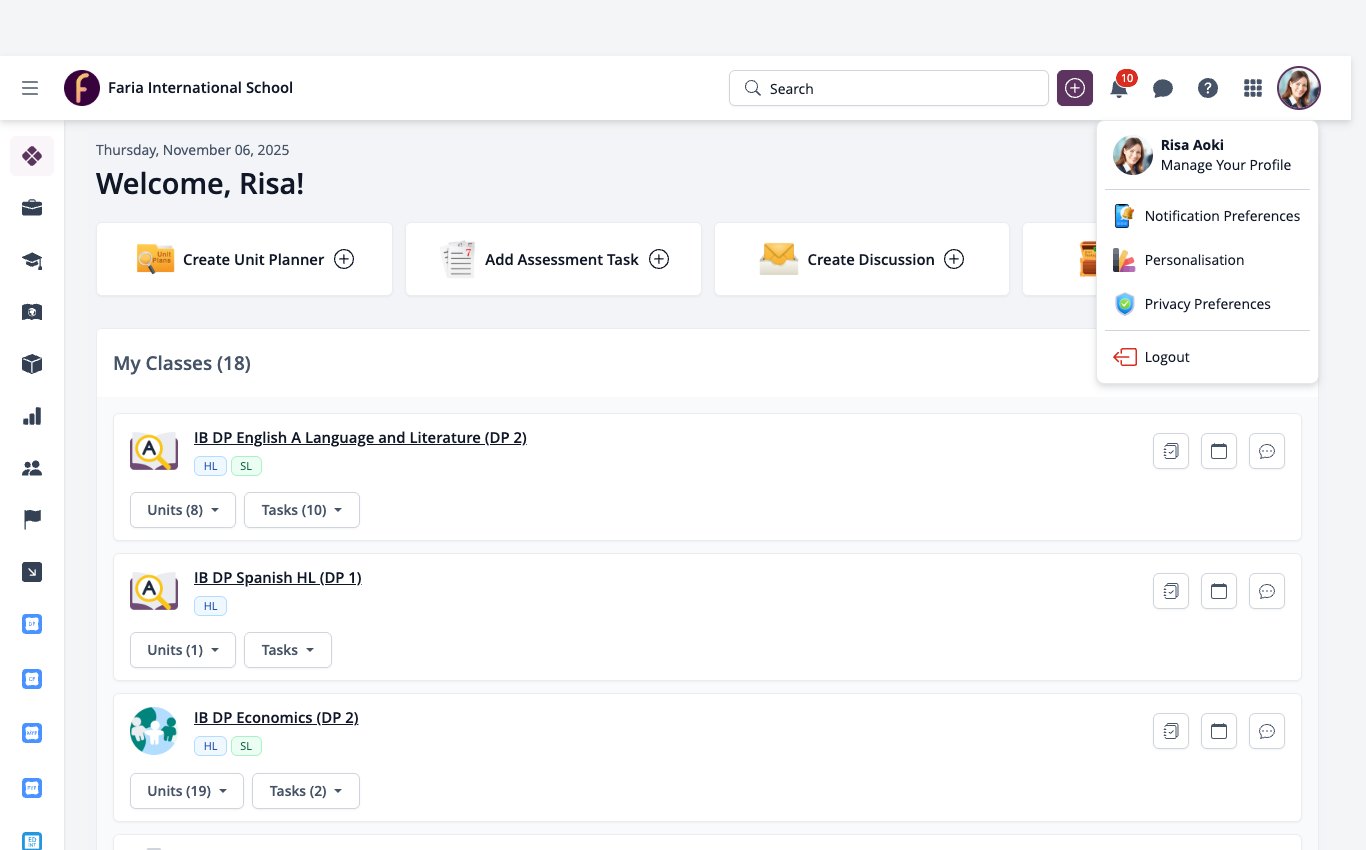This screenshot has height=850, width=1366.
Task: Select the dashboard diamond sidebar icon
Action: [32, 156]
